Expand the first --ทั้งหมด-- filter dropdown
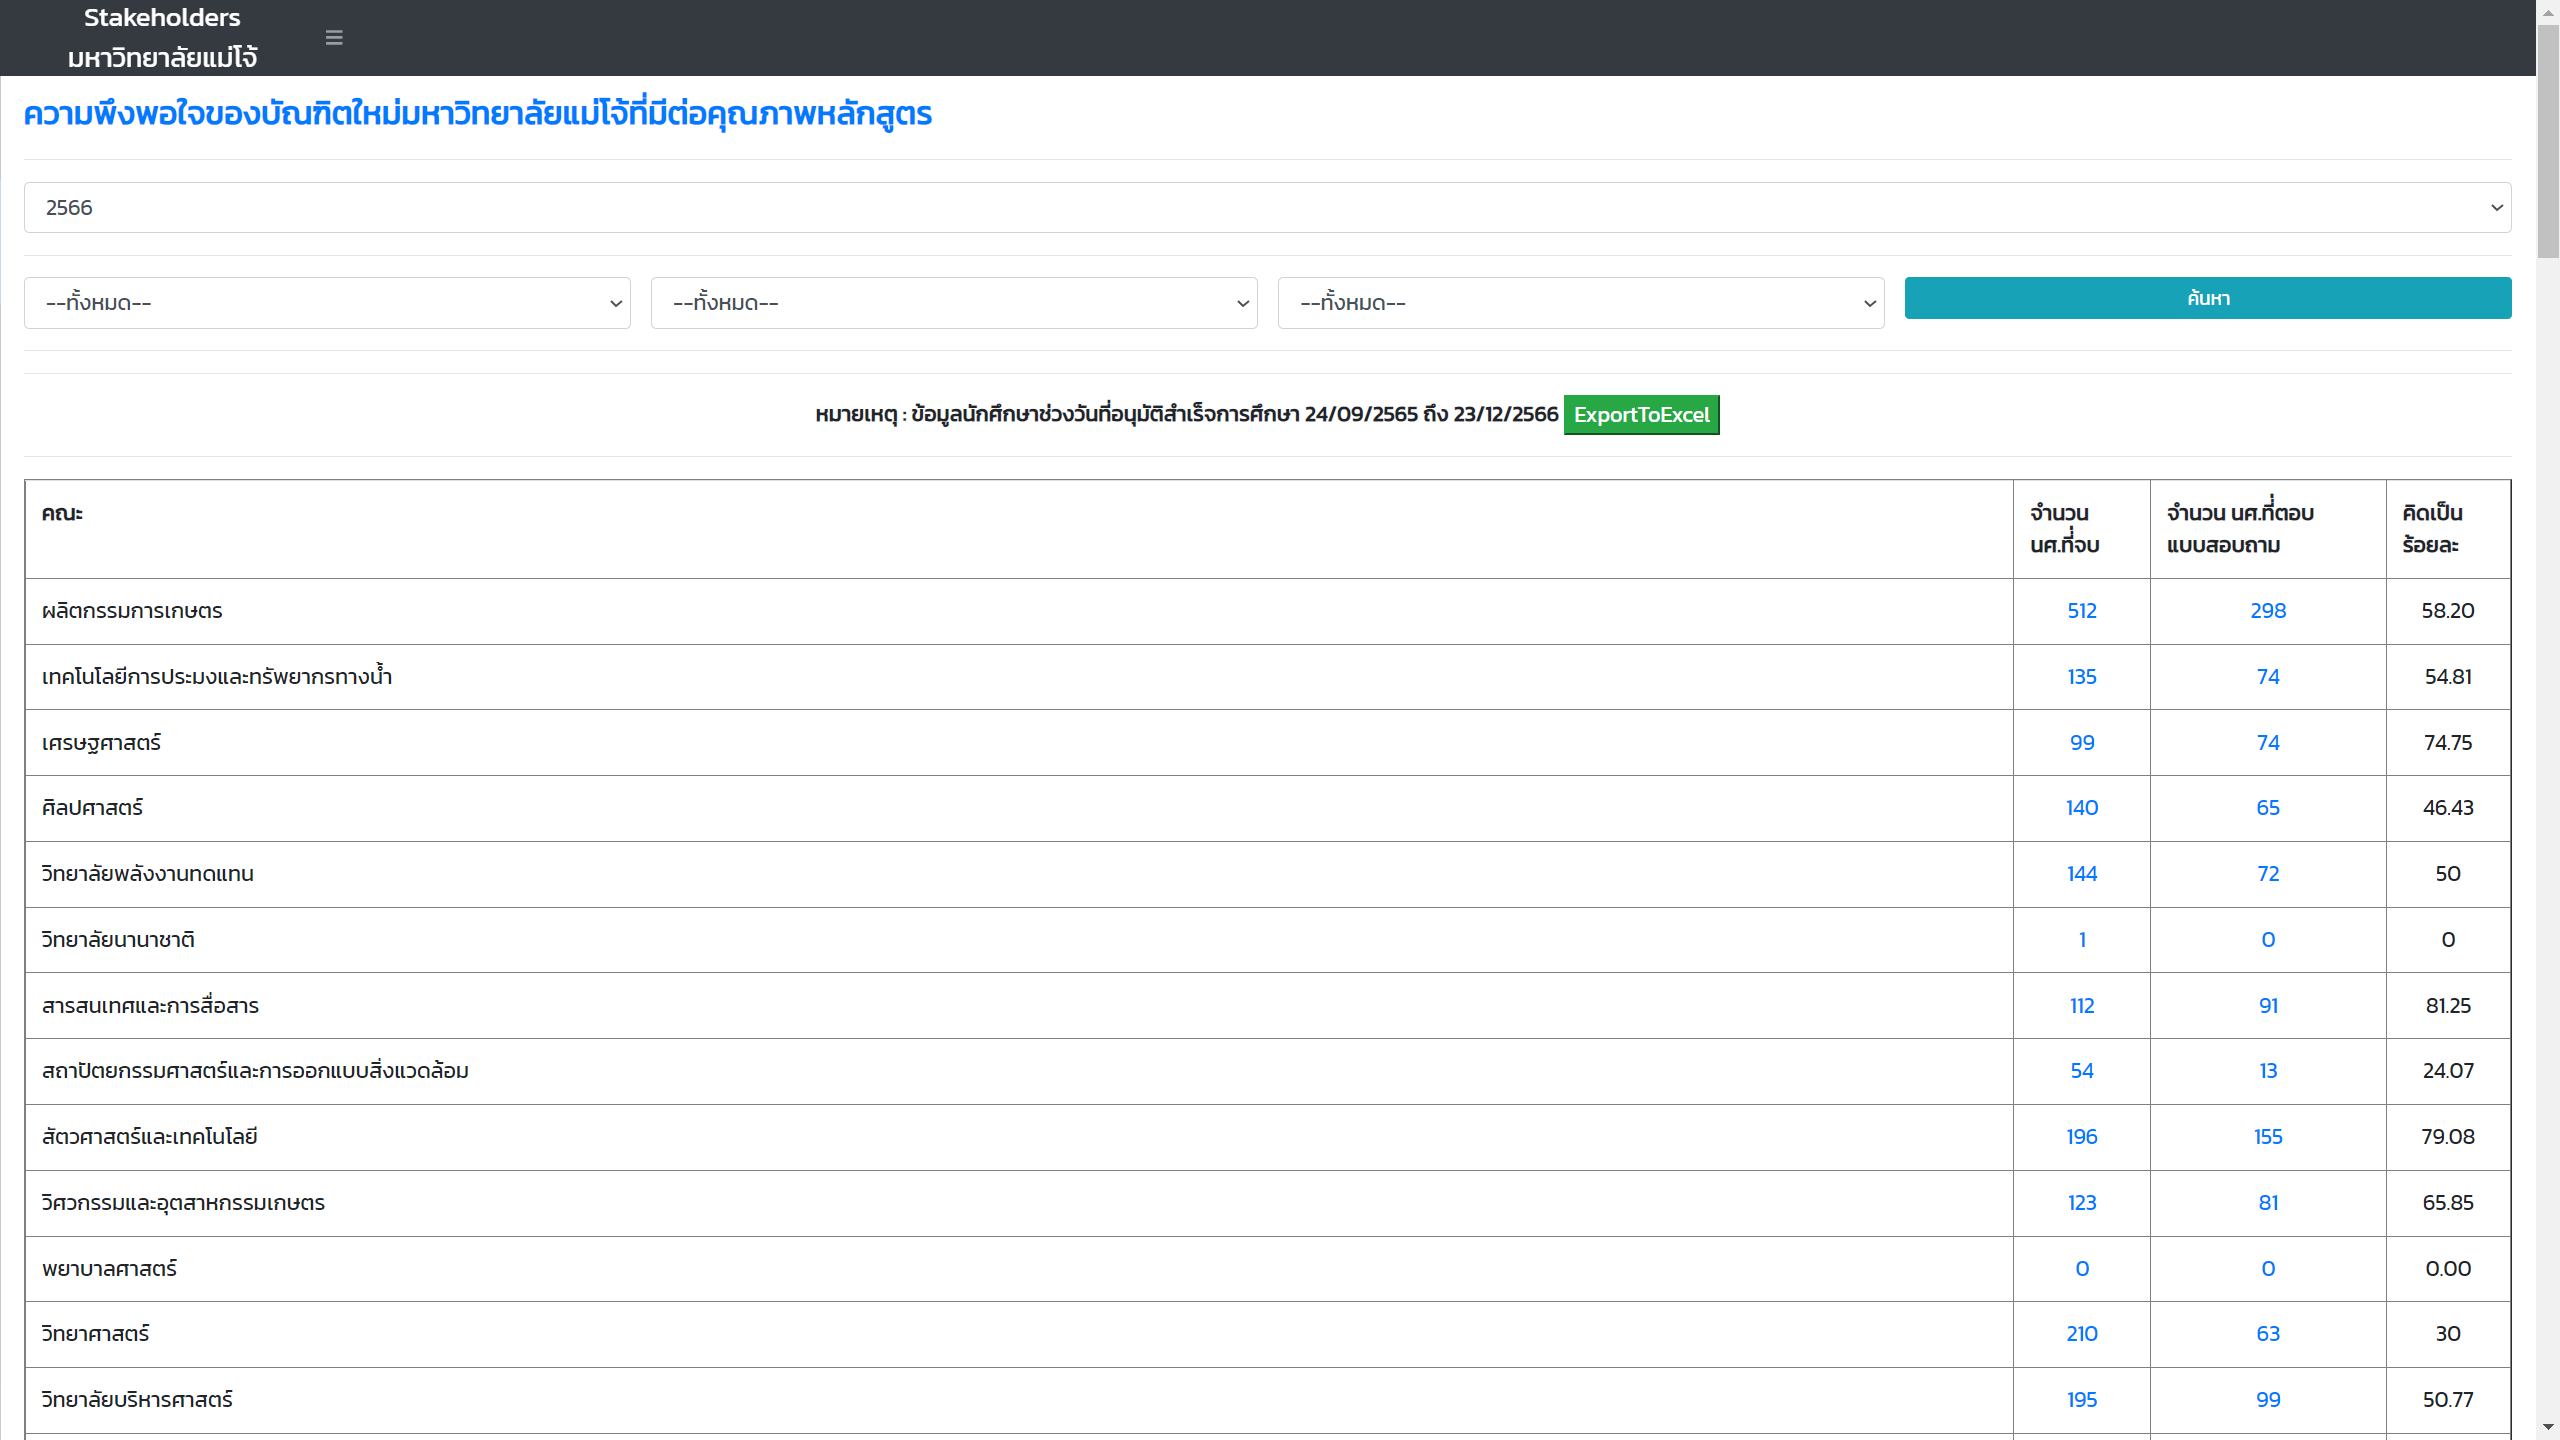 pos(327,303)
